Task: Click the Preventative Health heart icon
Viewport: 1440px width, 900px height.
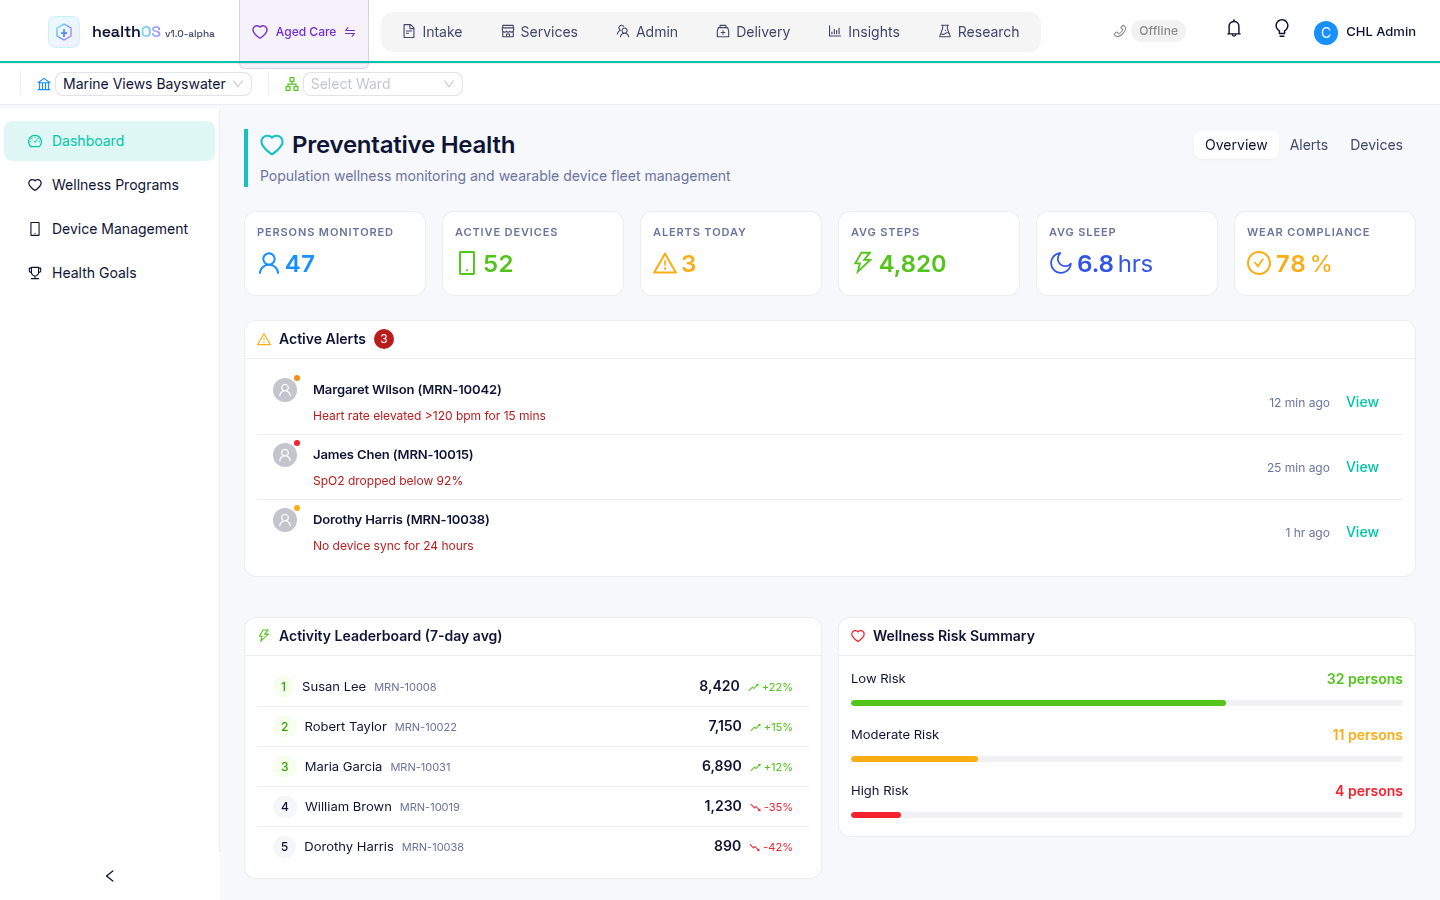Action: pyautogui.click(x=272, y=145)
